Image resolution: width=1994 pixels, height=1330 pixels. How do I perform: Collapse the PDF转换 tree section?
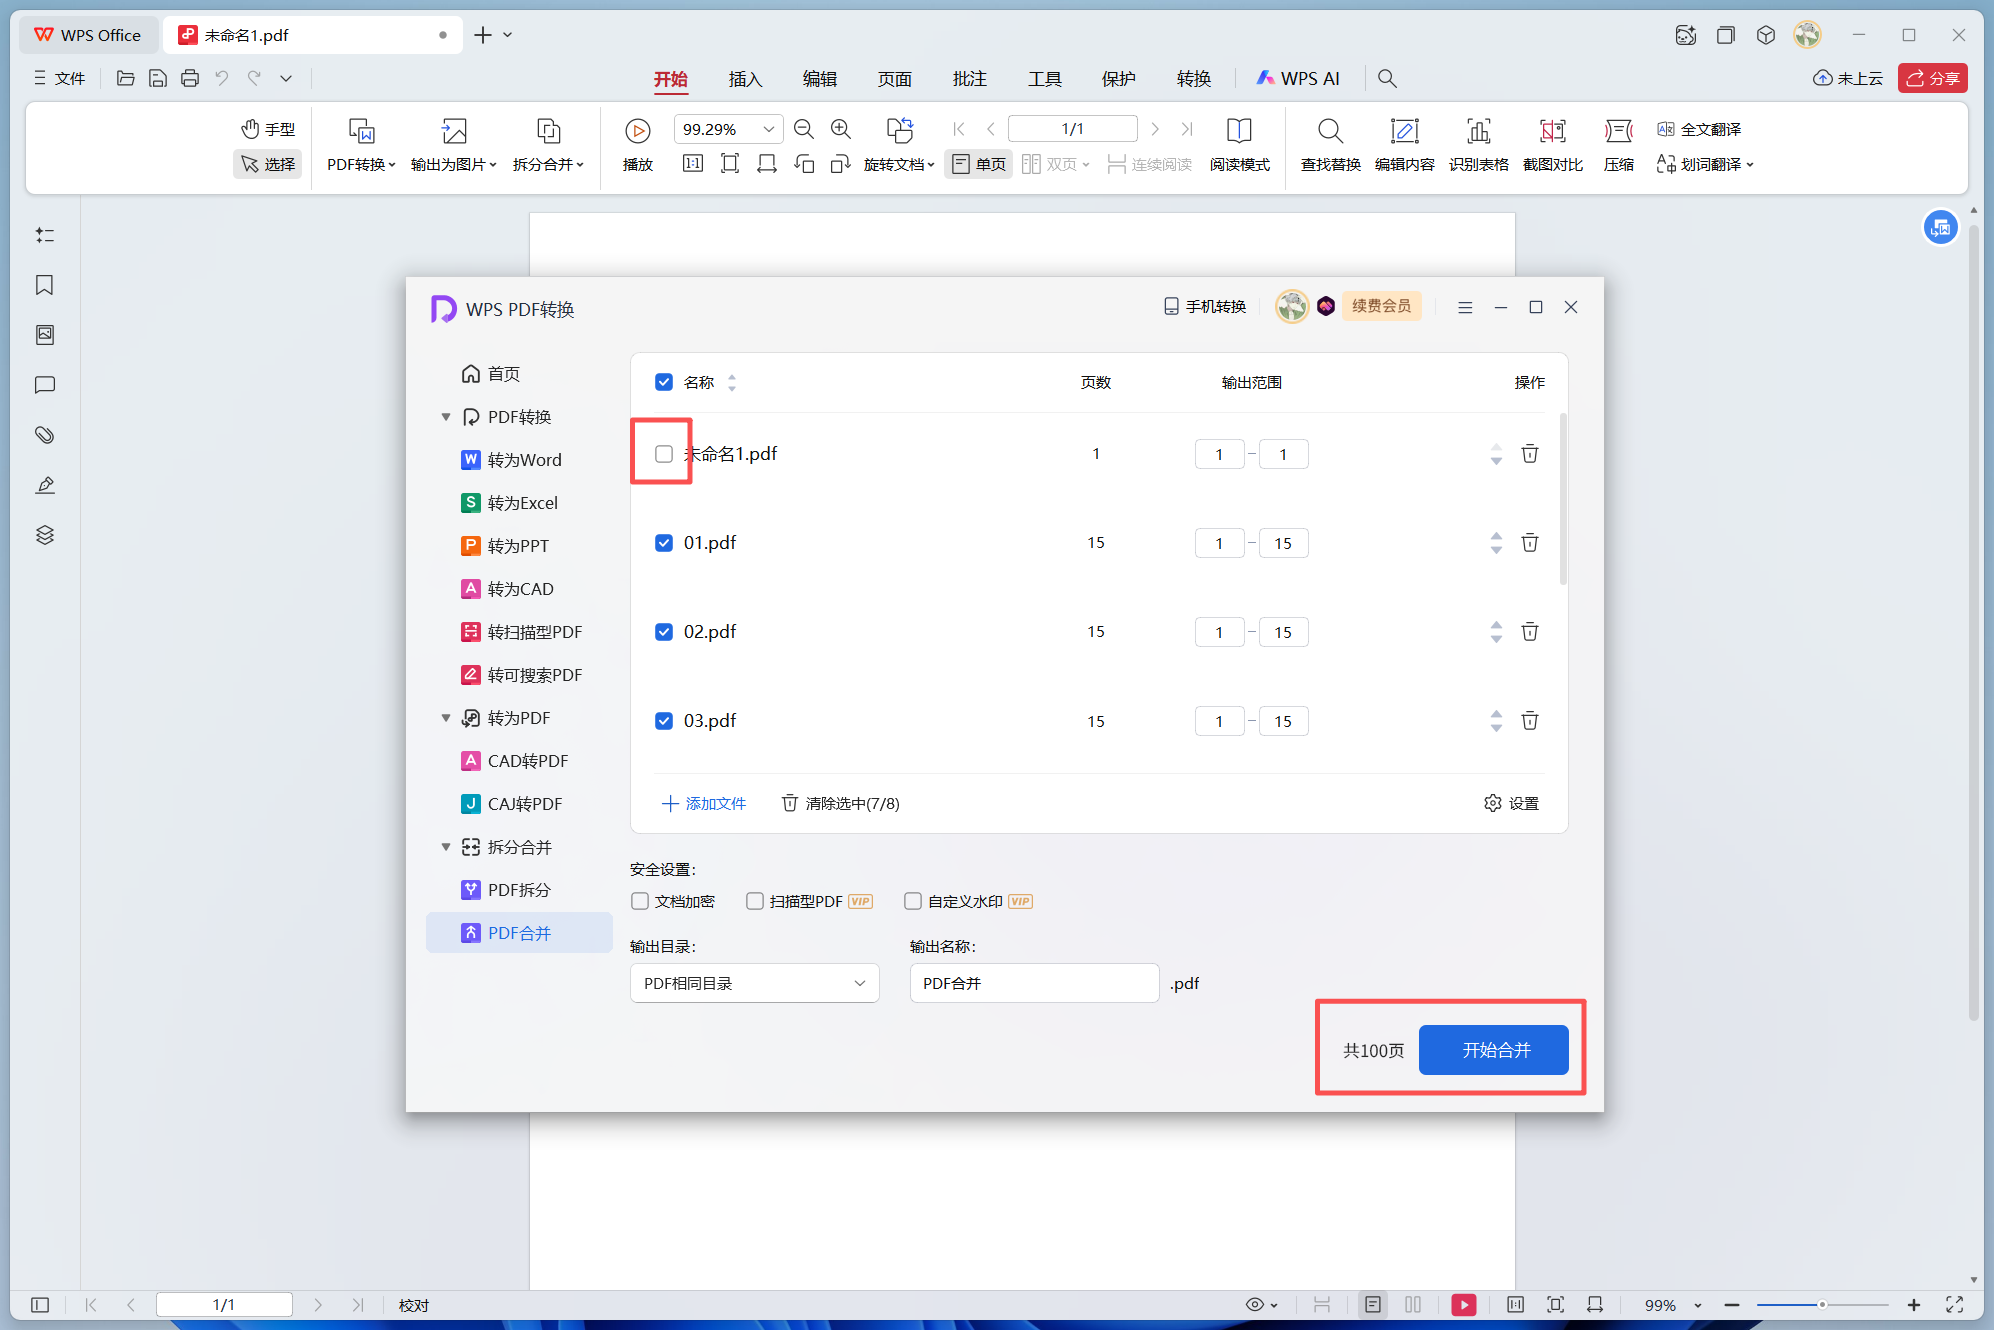(446, 417)
